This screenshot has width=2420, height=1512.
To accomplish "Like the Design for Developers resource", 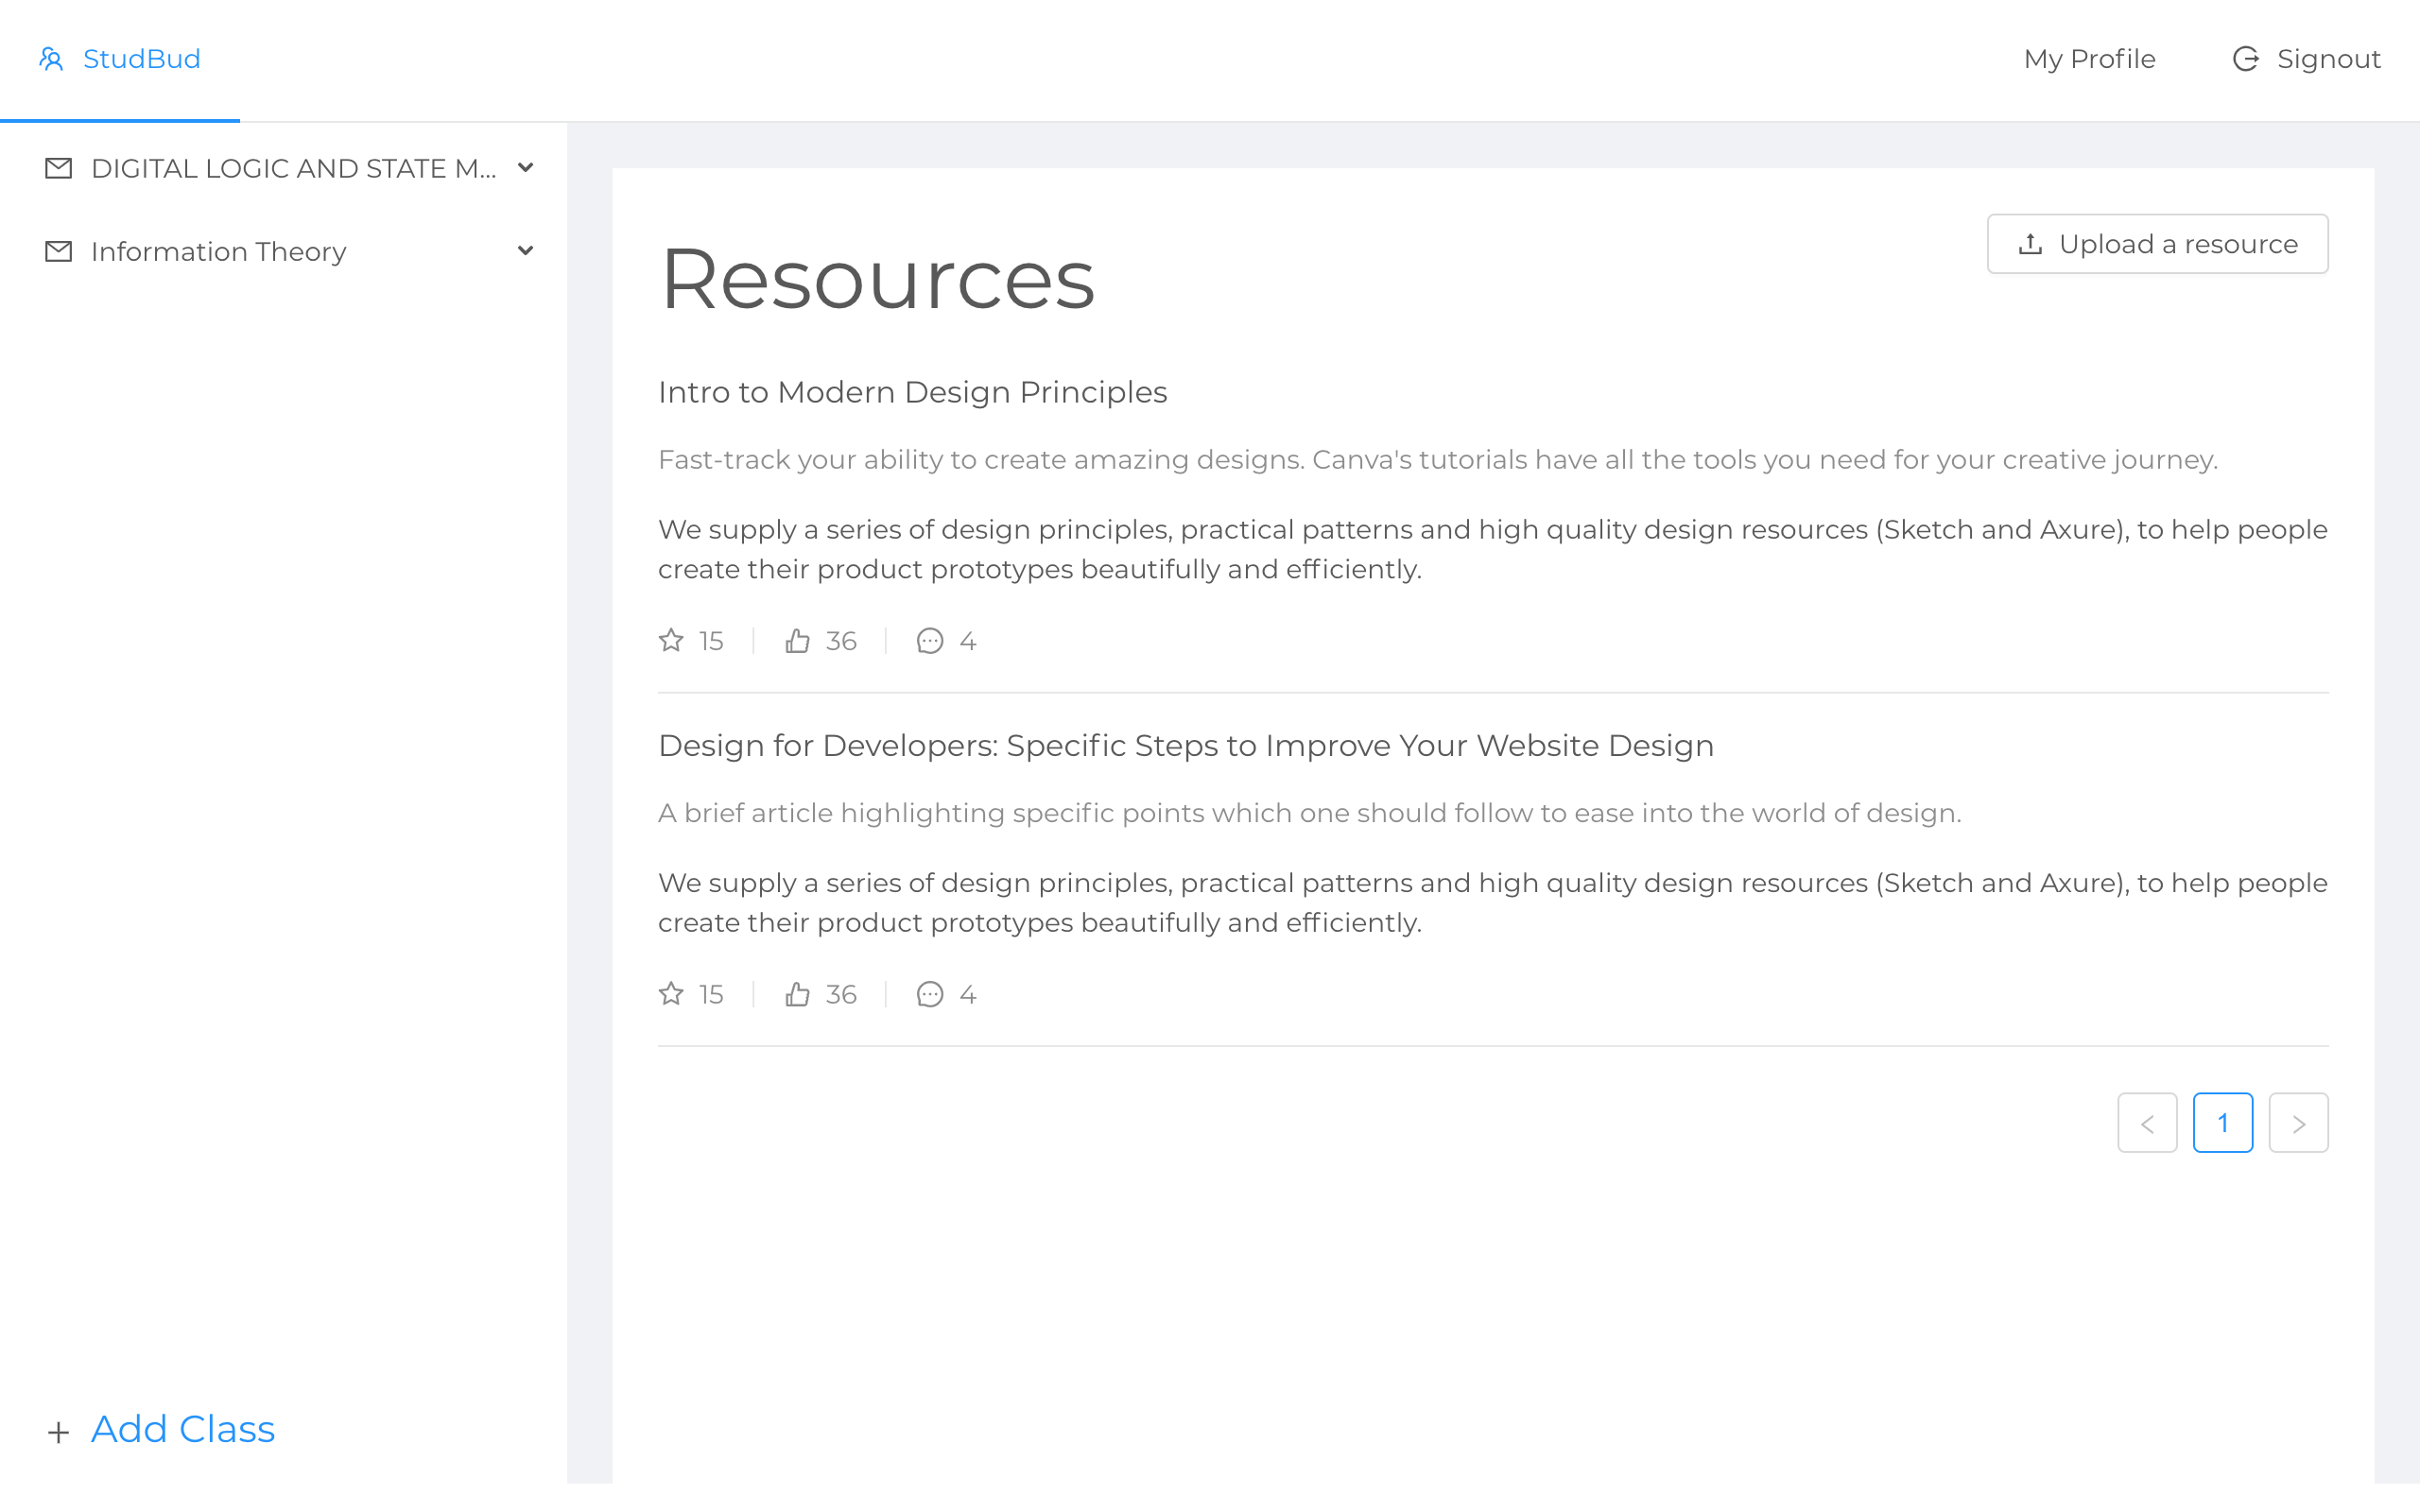I will click(797, 994).
